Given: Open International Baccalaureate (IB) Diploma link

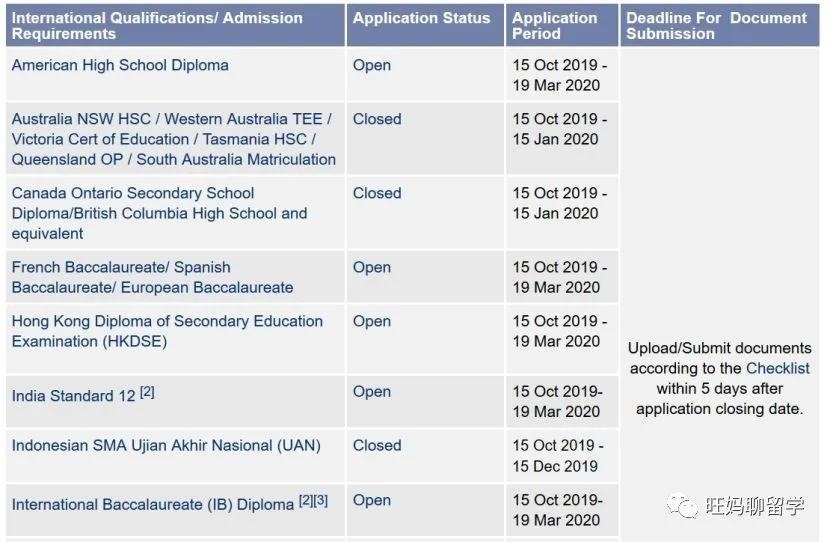Looking at the screenshot, I should [x=153, y=504].
